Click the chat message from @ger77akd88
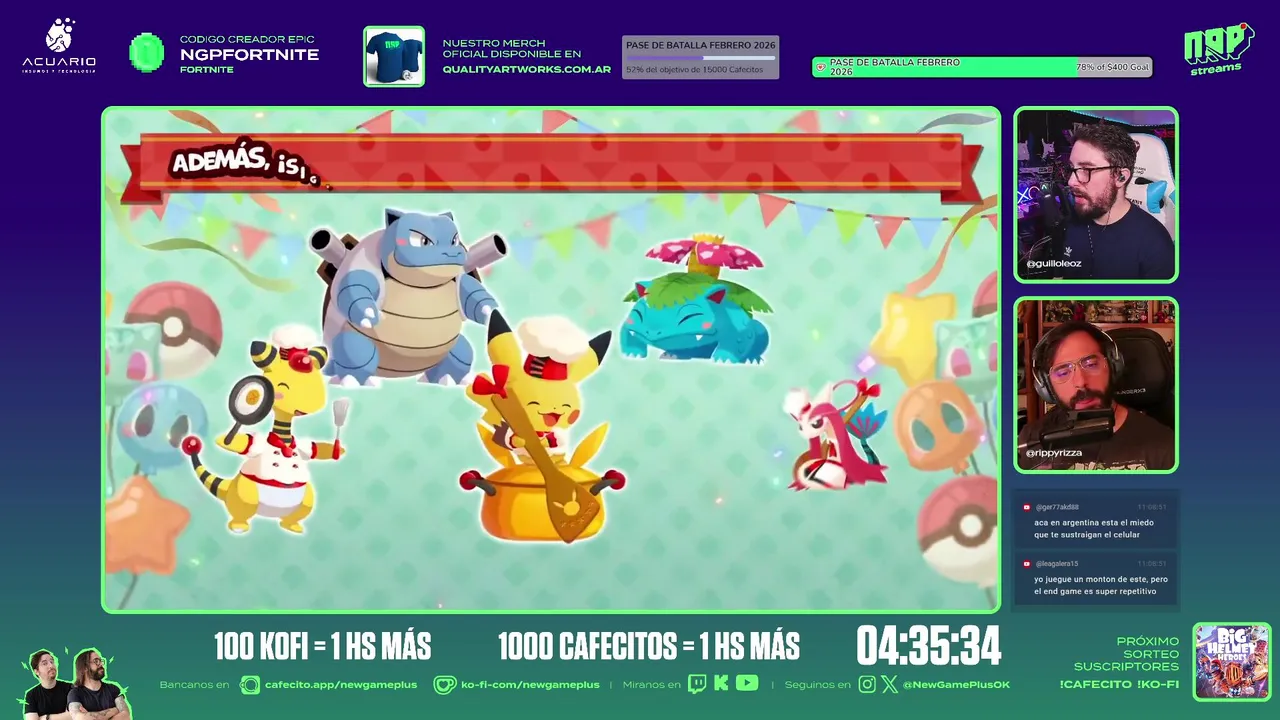This screenshot has height=720, width=1280. pyautogui.click(x=1096, y=521)
